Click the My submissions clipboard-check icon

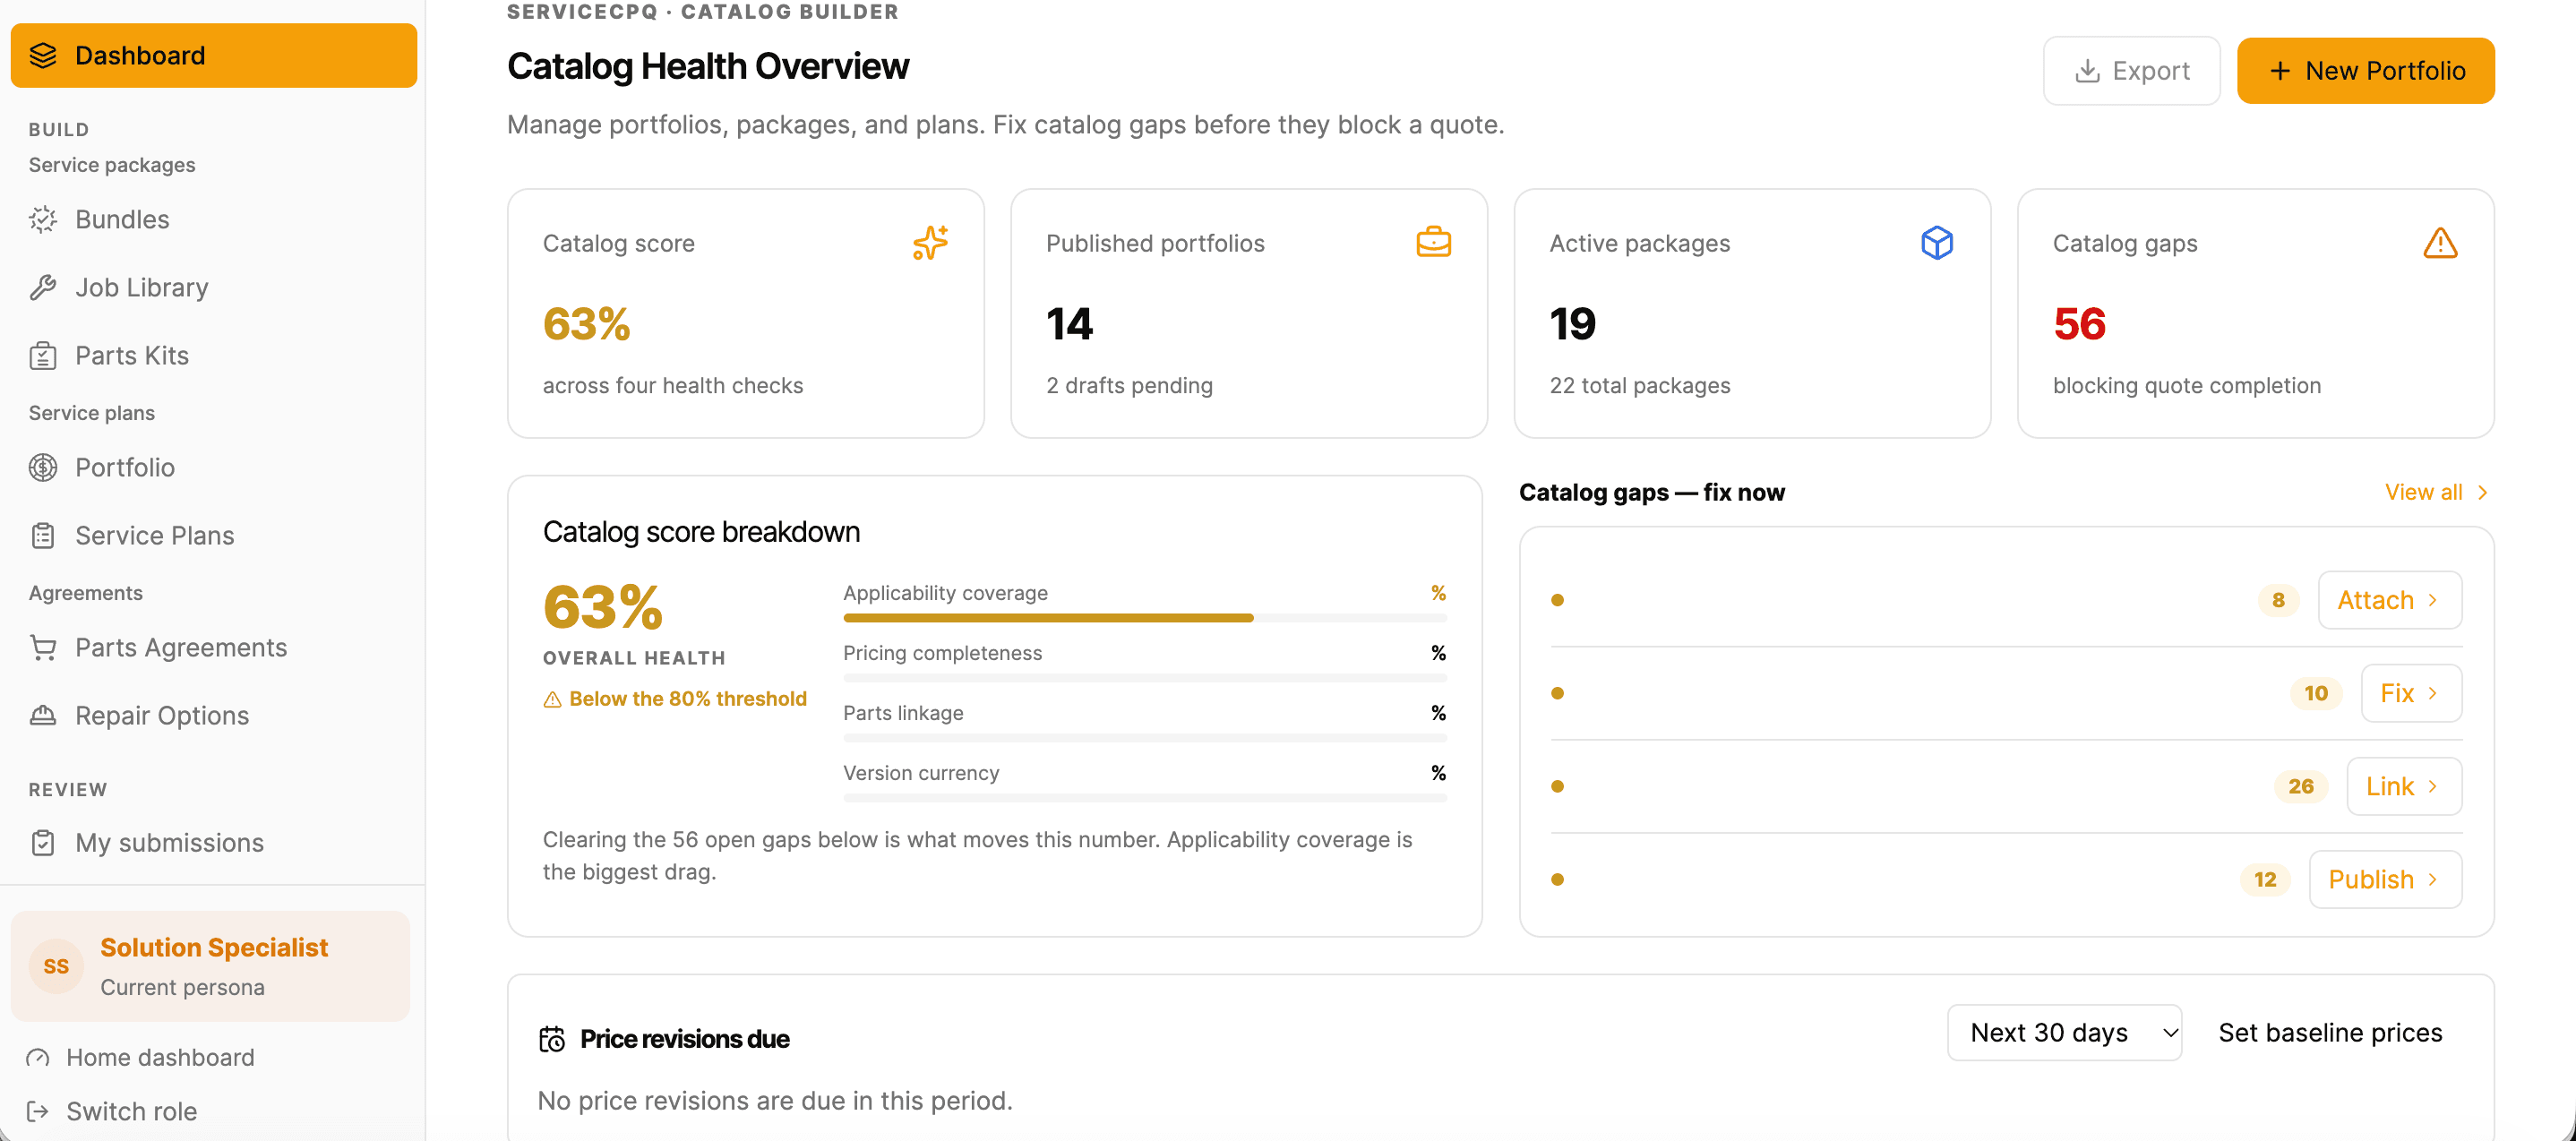click(43, 843)
